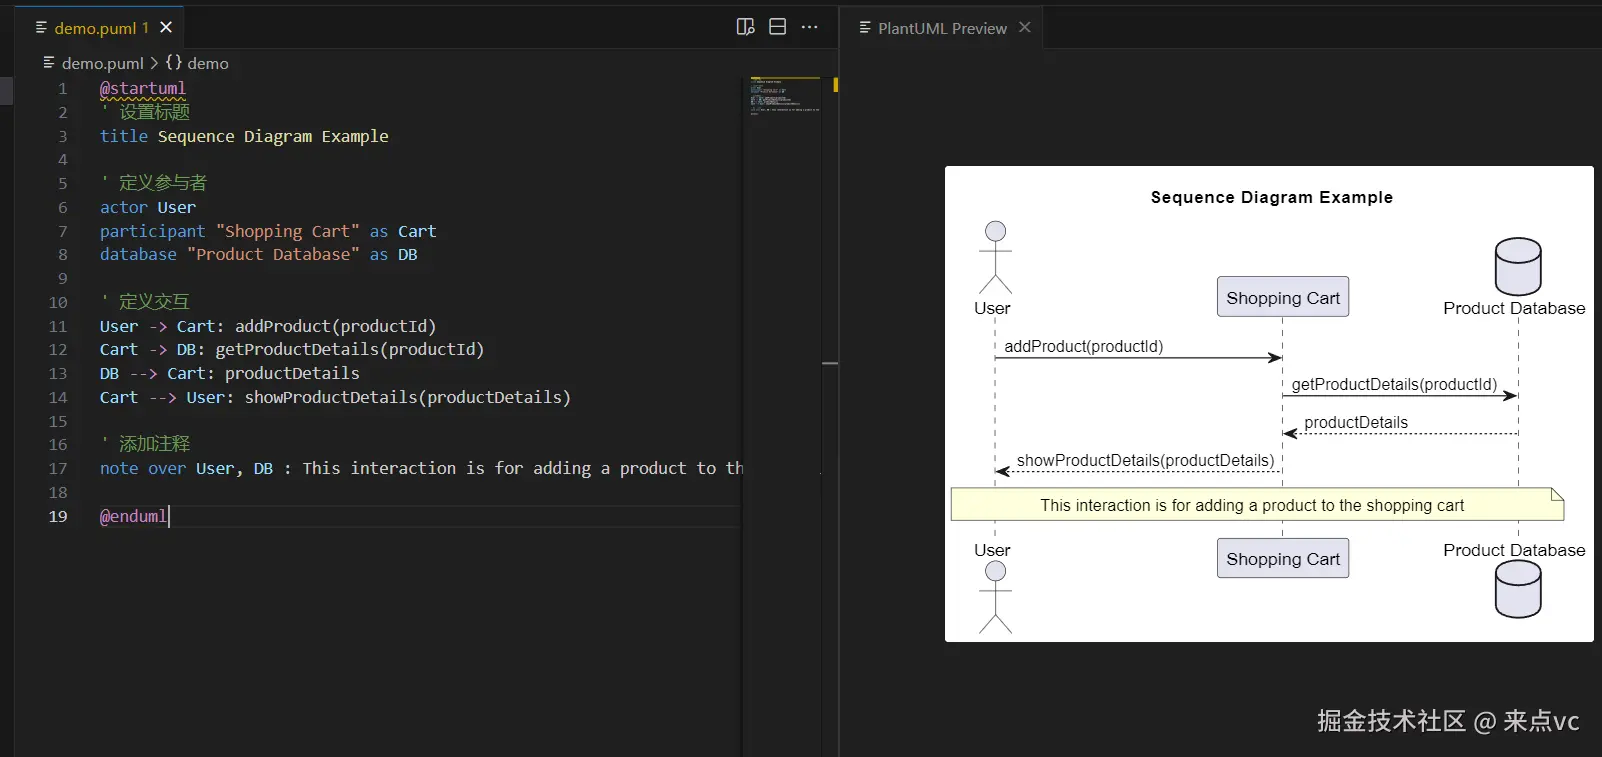Click the top Shopping Cart participant box
Viewport: 1602px width, 757px height.
tap(1282, 297)
